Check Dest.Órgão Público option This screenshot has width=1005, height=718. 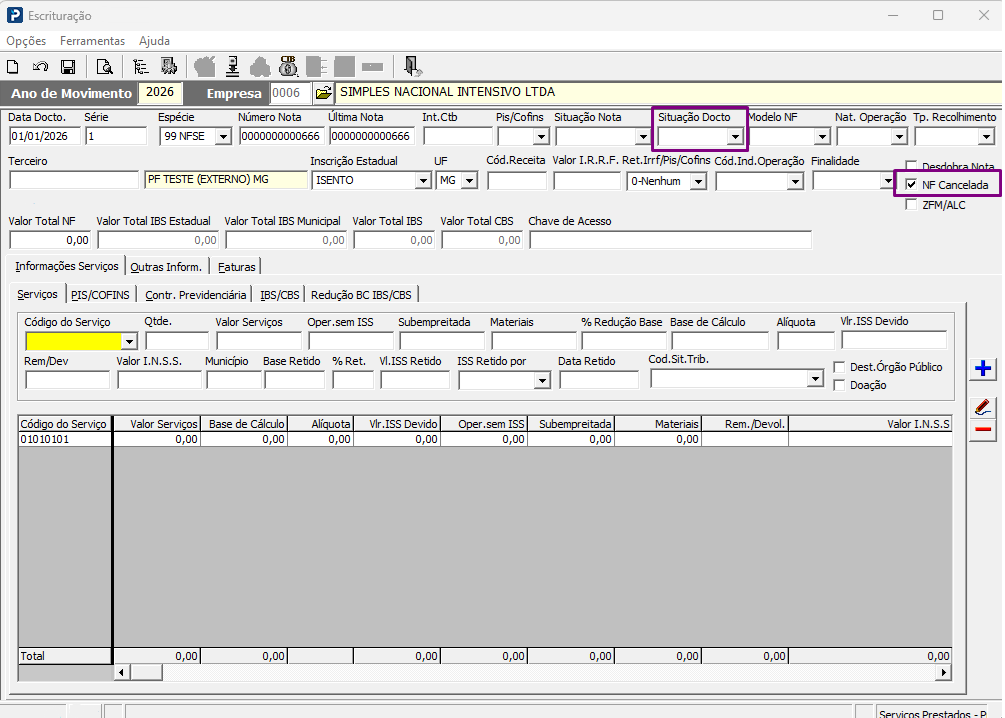pyautogui.click(x=839, y=367)
